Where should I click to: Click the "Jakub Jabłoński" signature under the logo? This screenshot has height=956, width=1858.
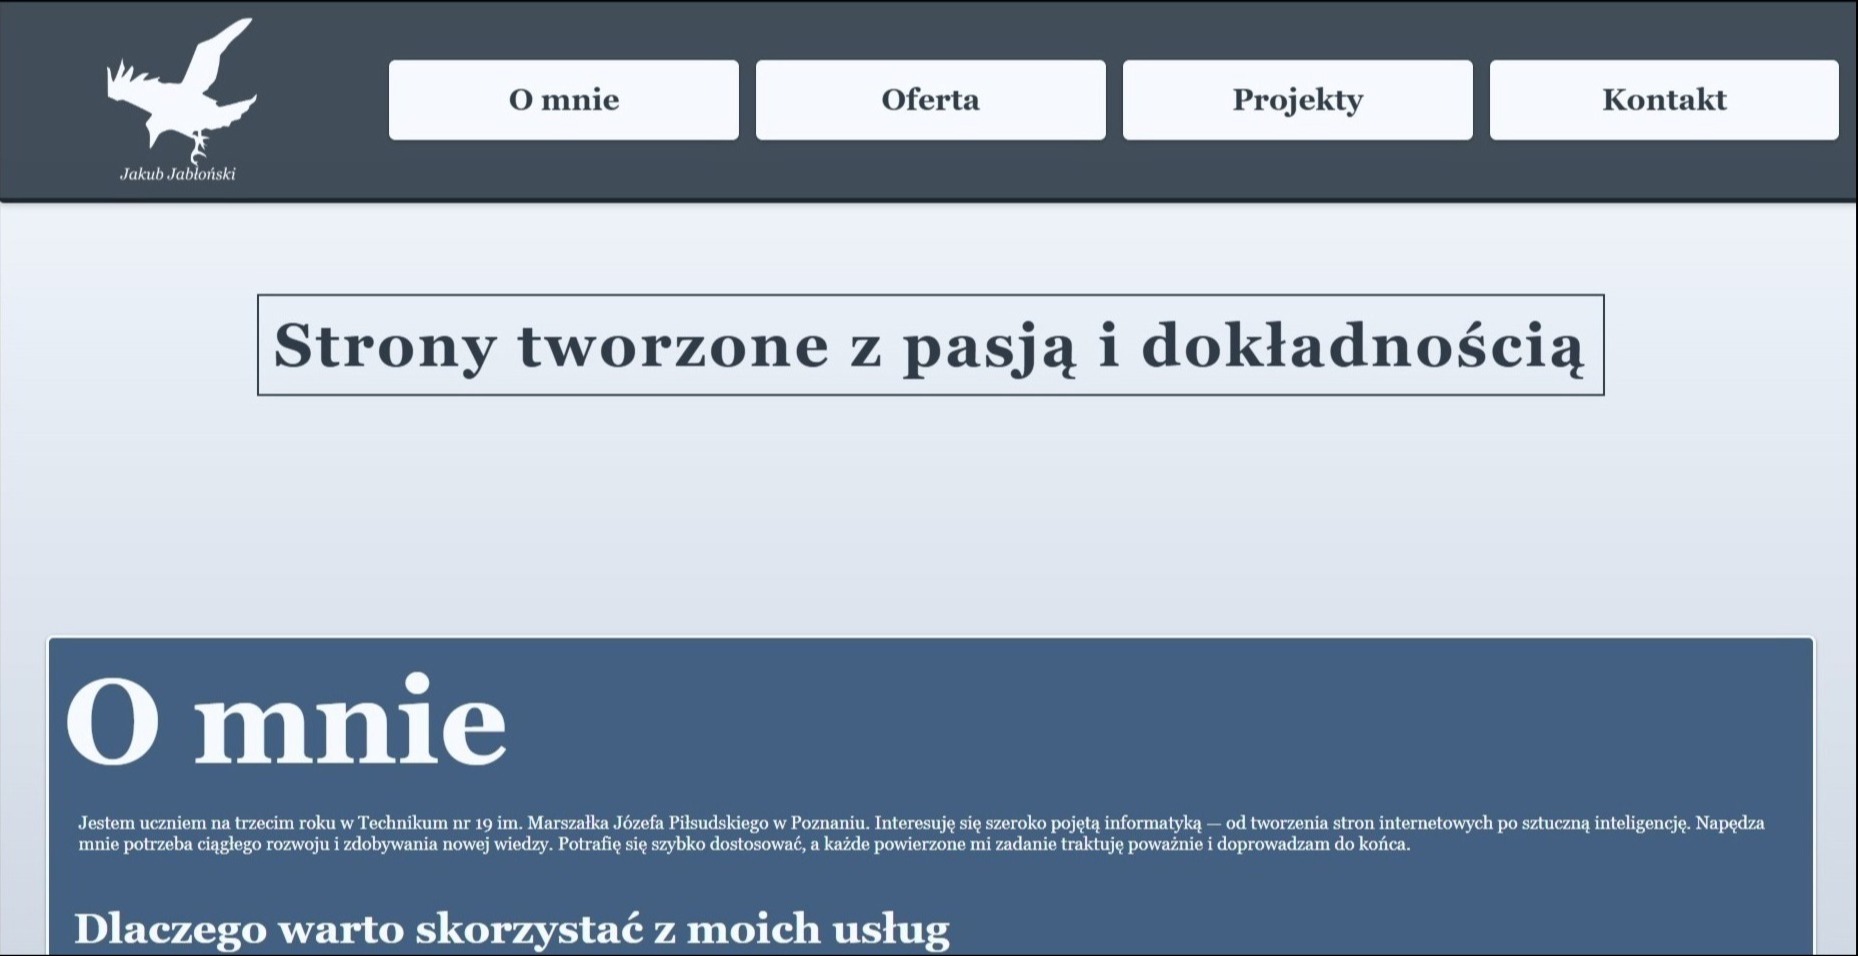tap(180, 172)
